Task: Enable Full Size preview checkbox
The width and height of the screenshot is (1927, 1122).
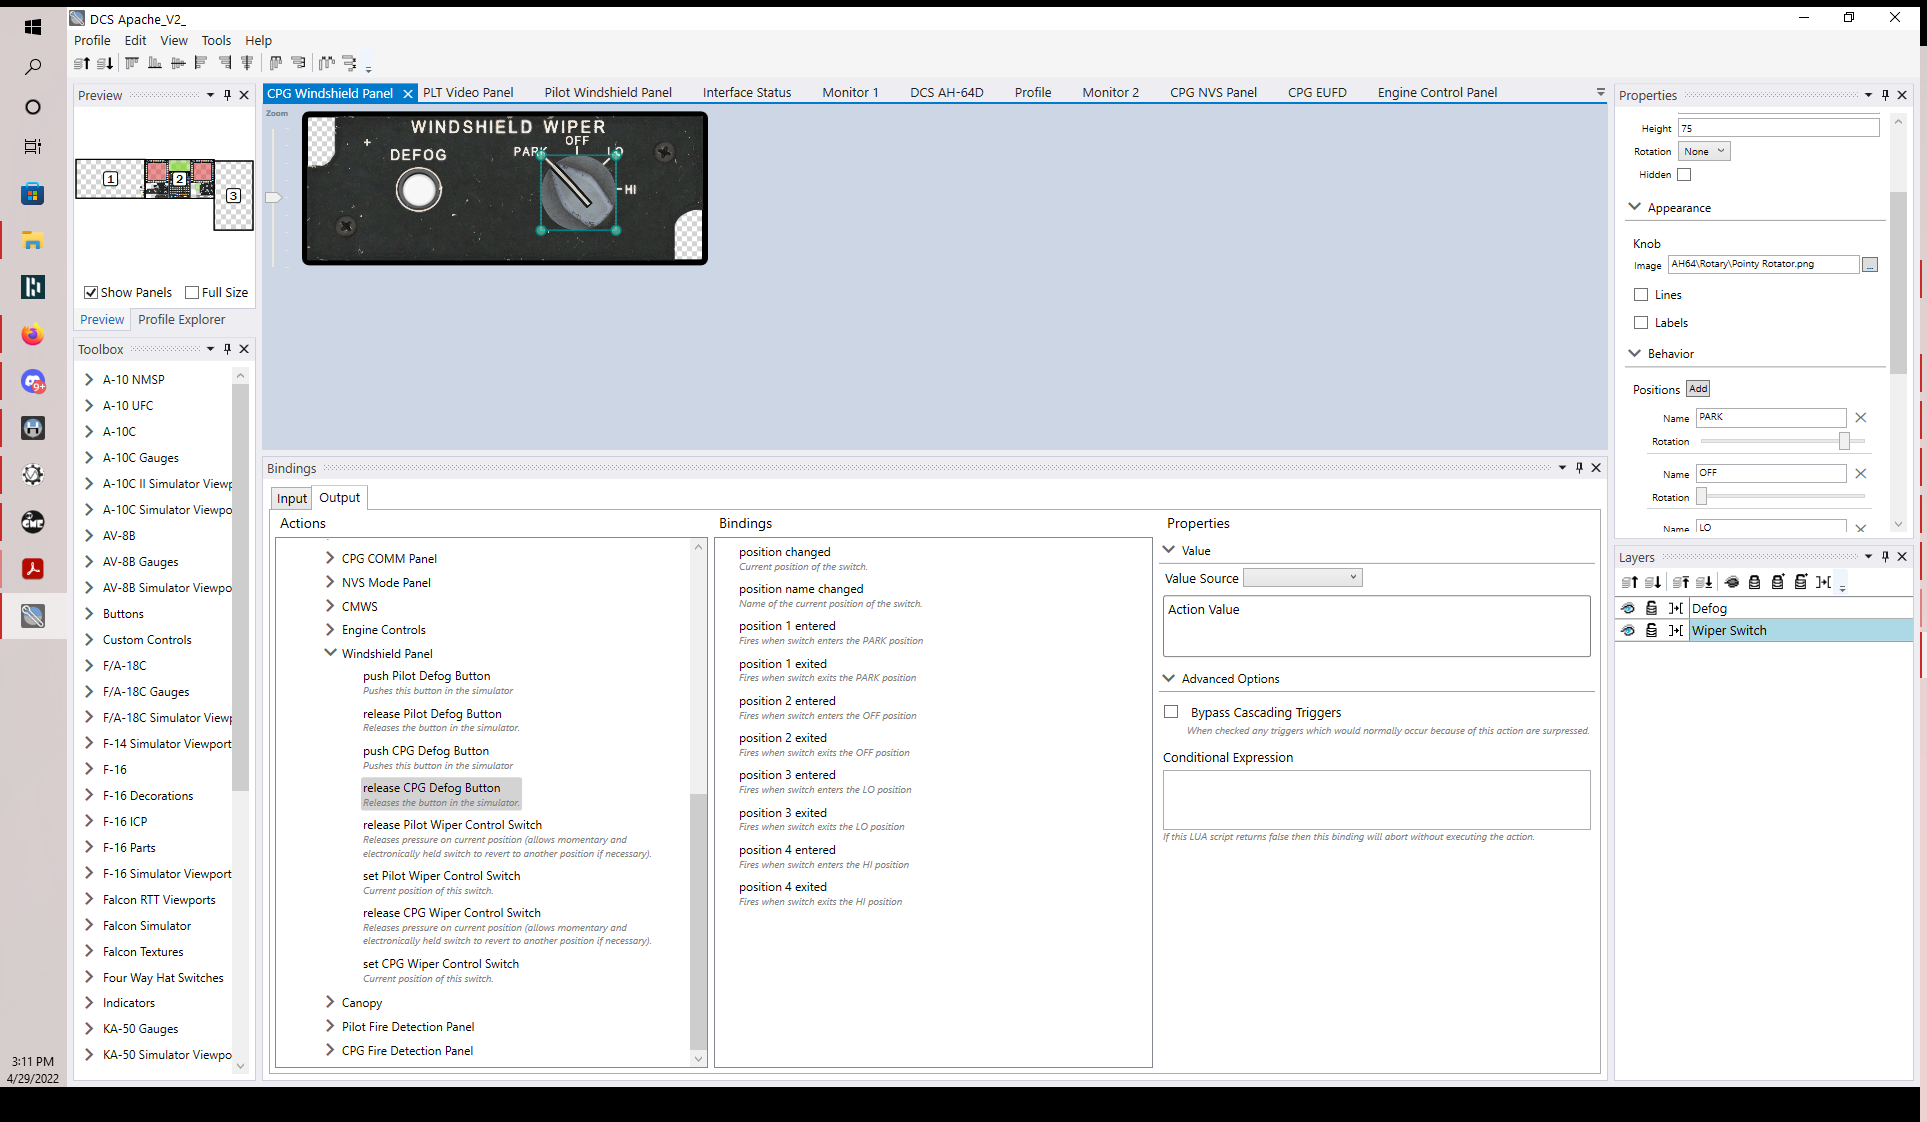Action: pos(192,293)
